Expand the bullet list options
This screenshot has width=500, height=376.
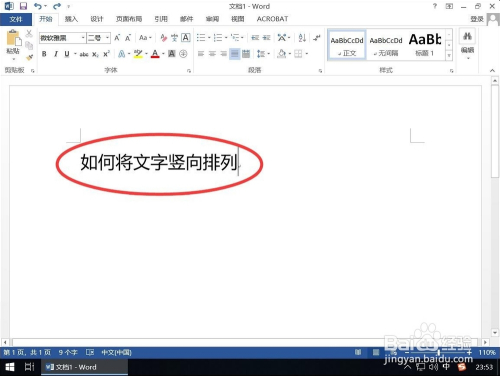[209, 38]
